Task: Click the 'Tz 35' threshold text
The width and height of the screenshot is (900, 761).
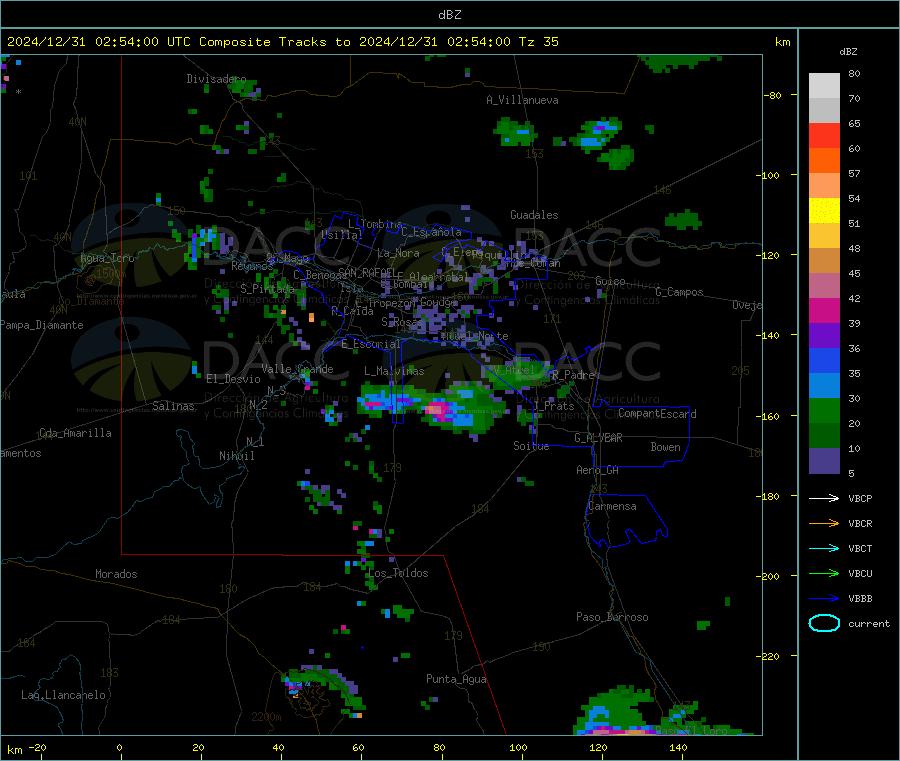Action: [x=538, y=42]
